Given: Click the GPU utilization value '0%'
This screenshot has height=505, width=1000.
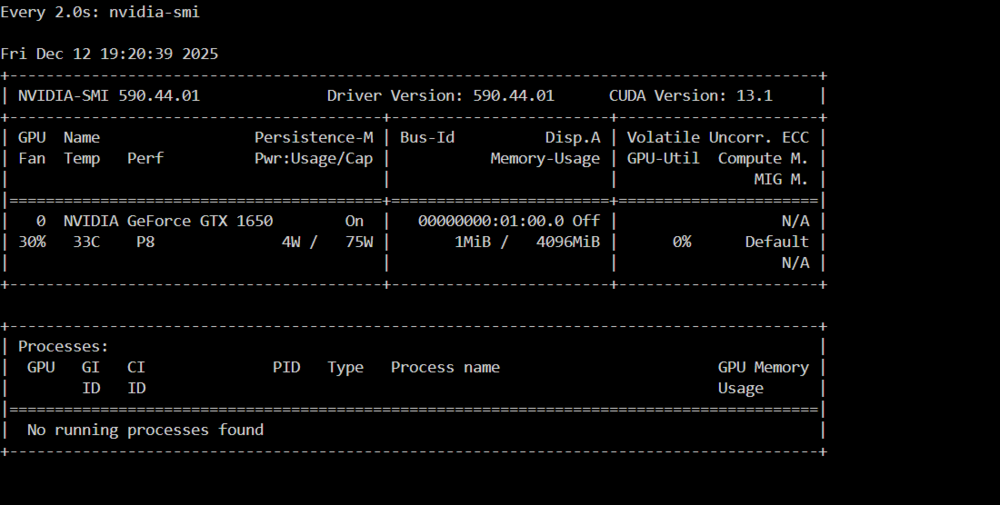Looking at the screenshot, I should point(682,242).
